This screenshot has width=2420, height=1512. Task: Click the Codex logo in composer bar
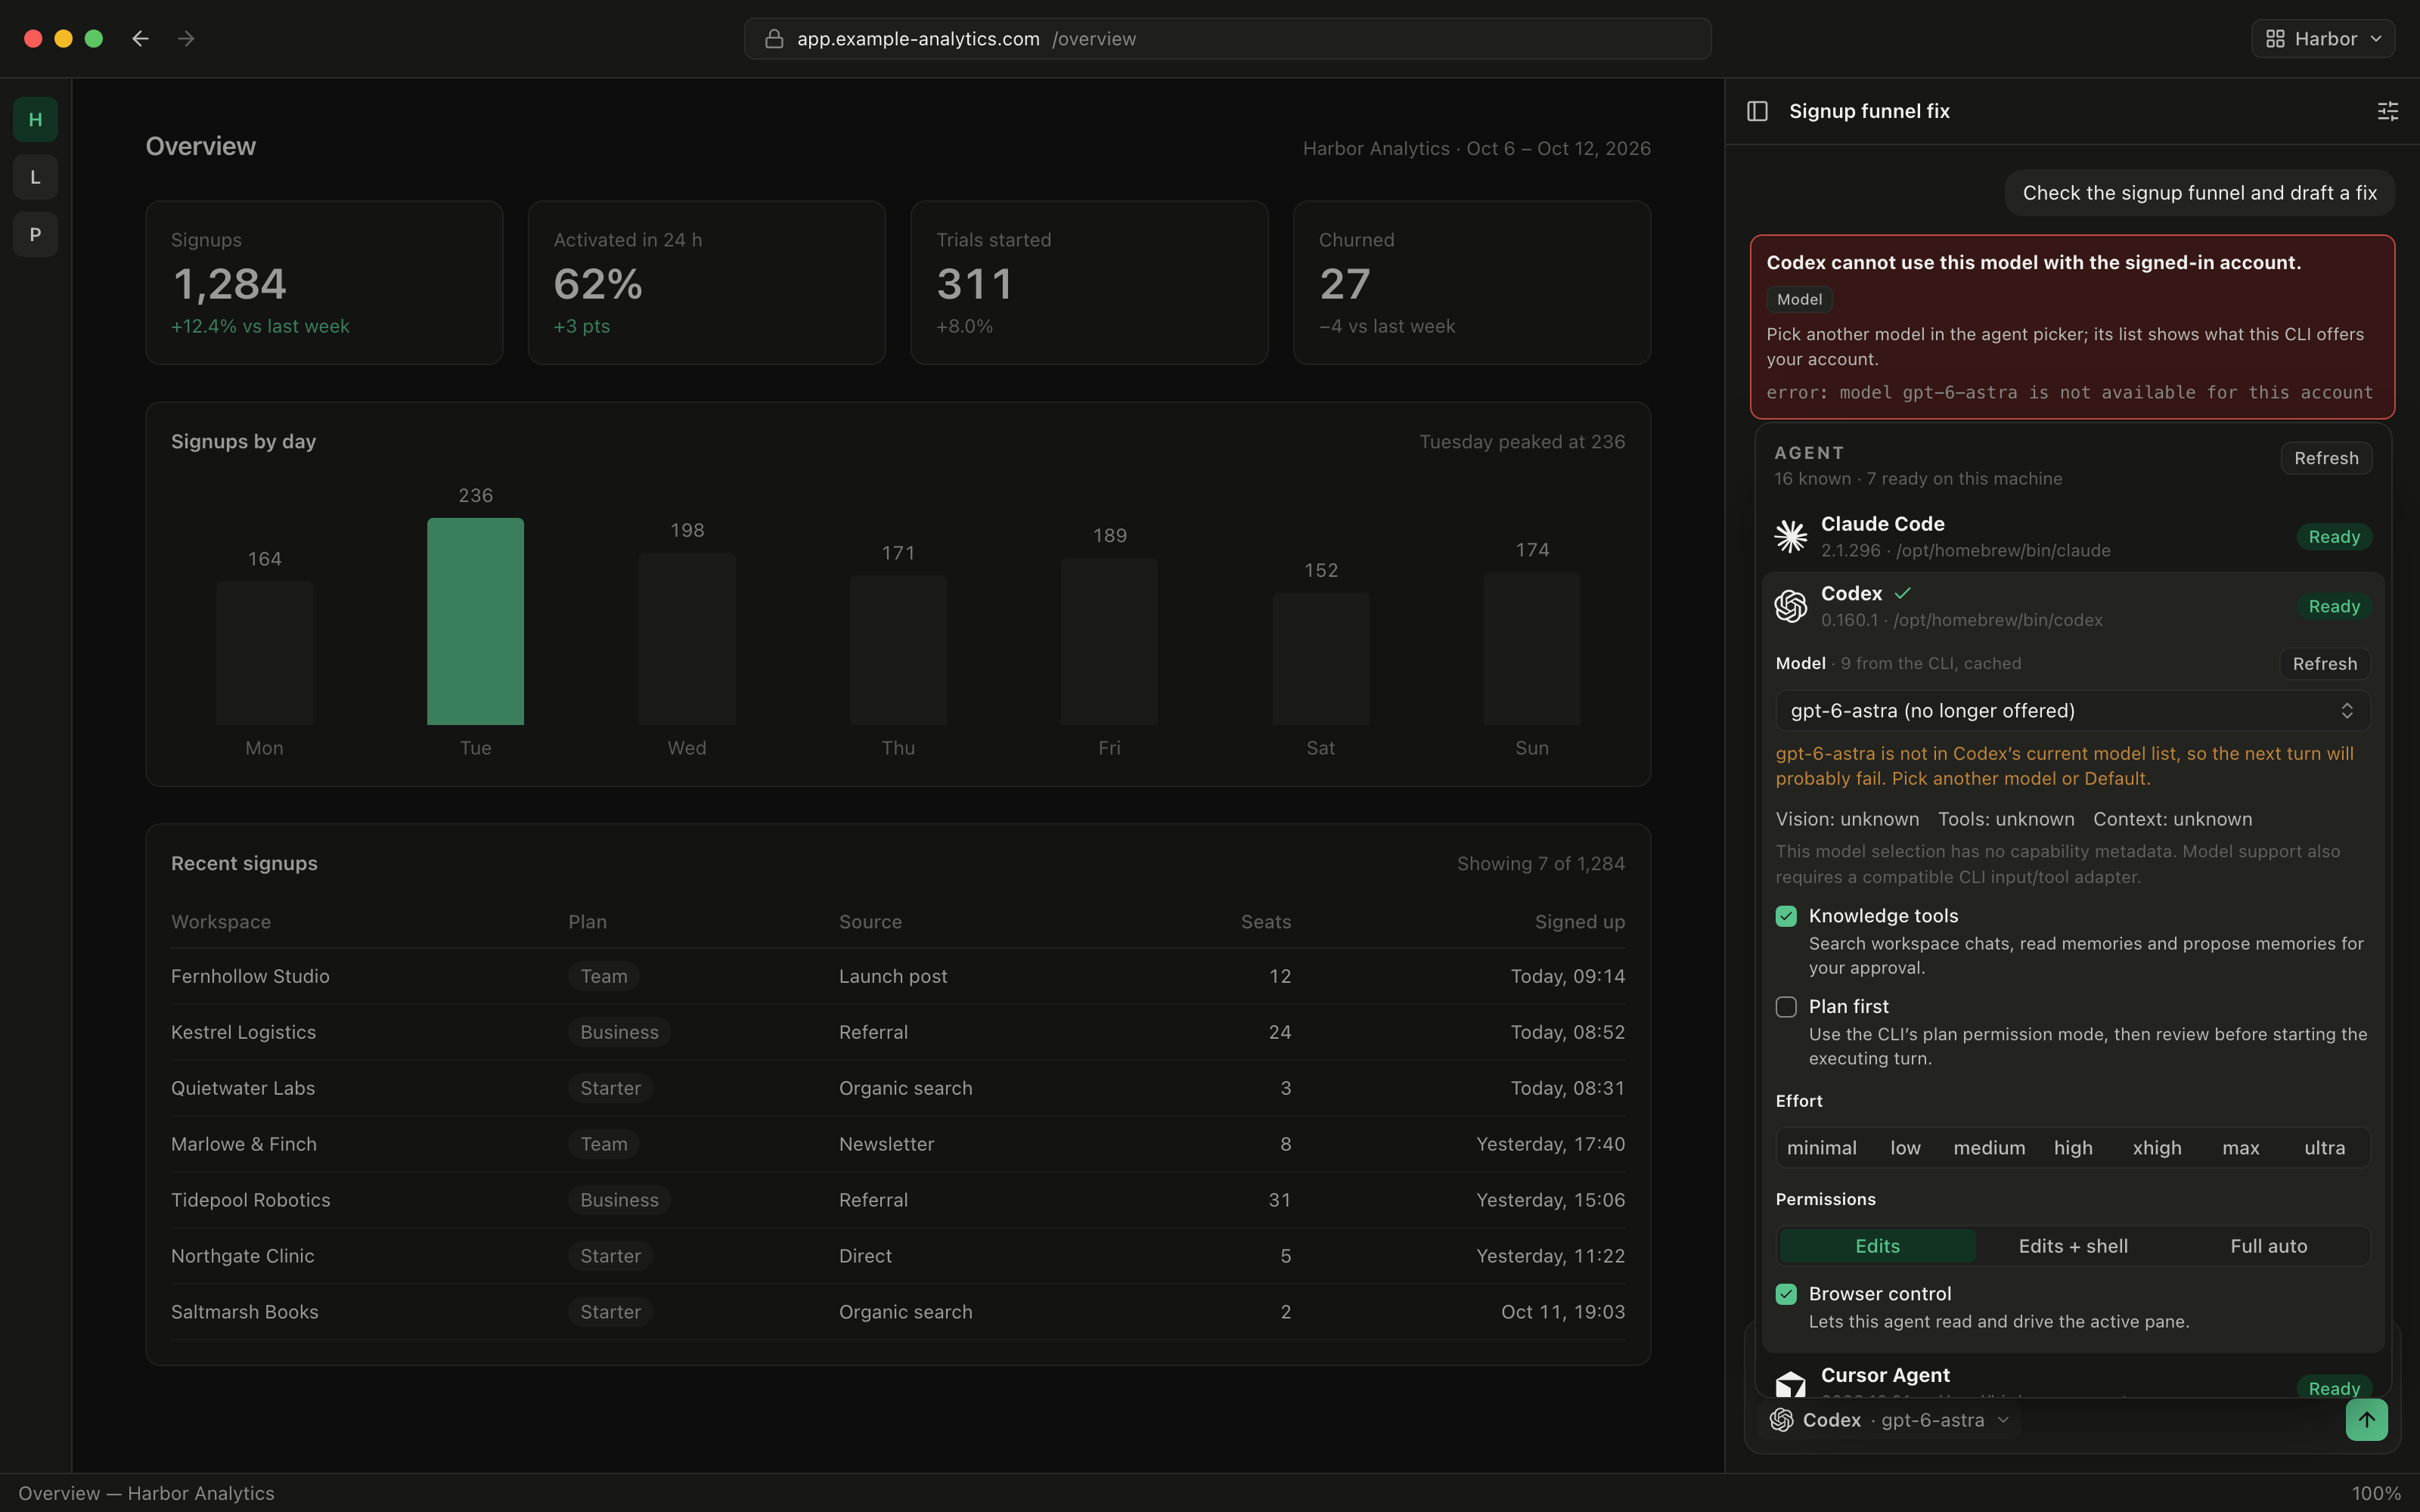coord(1781,1420)
